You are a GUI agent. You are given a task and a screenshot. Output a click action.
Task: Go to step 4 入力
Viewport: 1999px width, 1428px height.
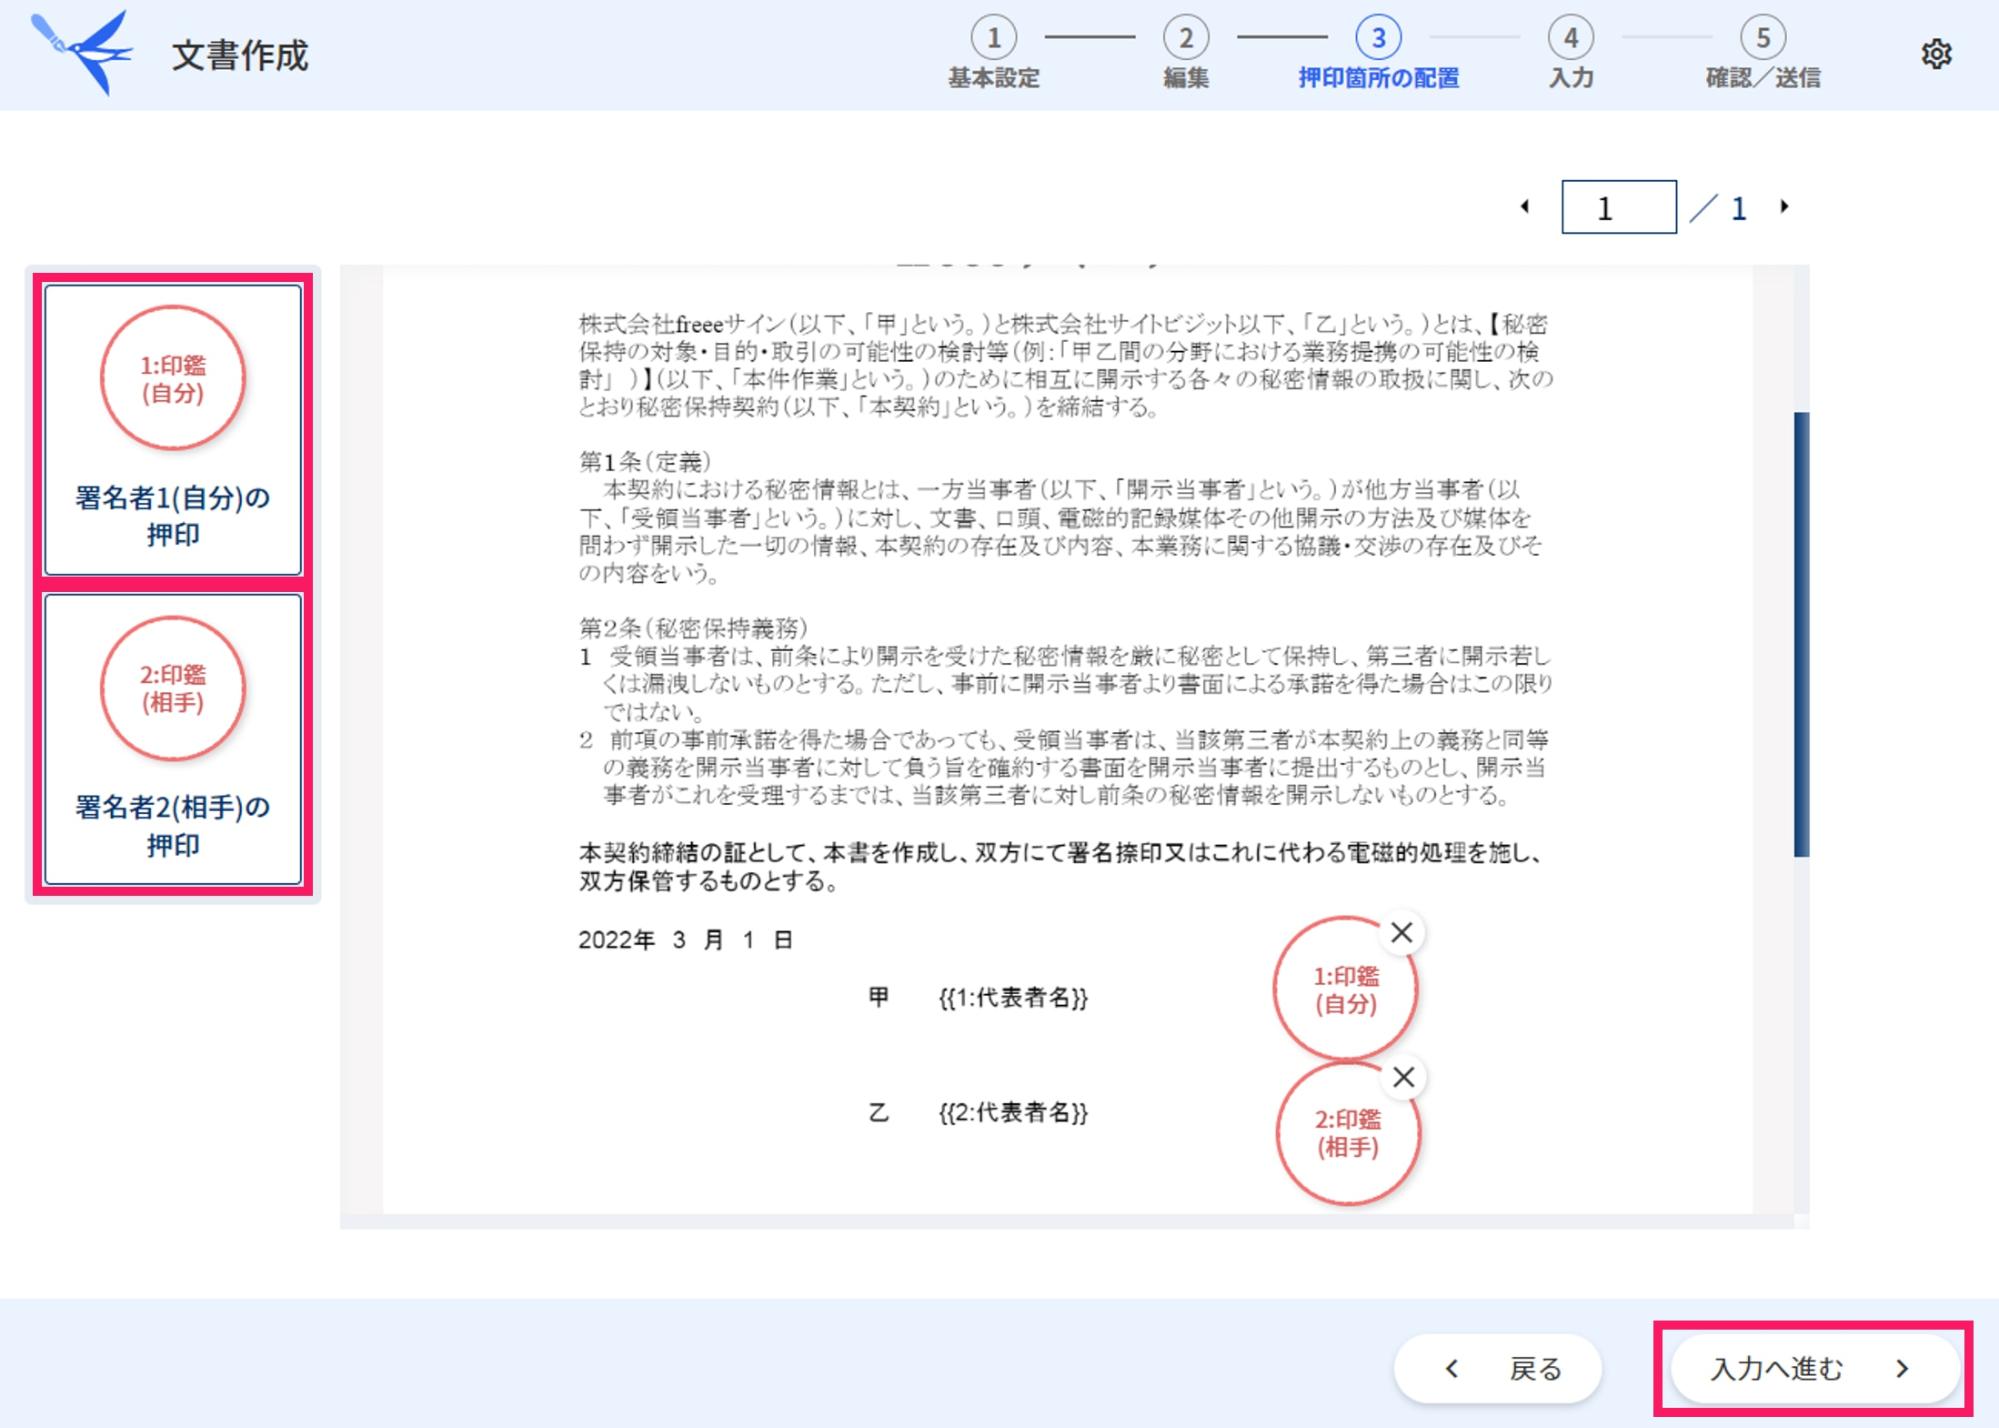pos(1571,54)
